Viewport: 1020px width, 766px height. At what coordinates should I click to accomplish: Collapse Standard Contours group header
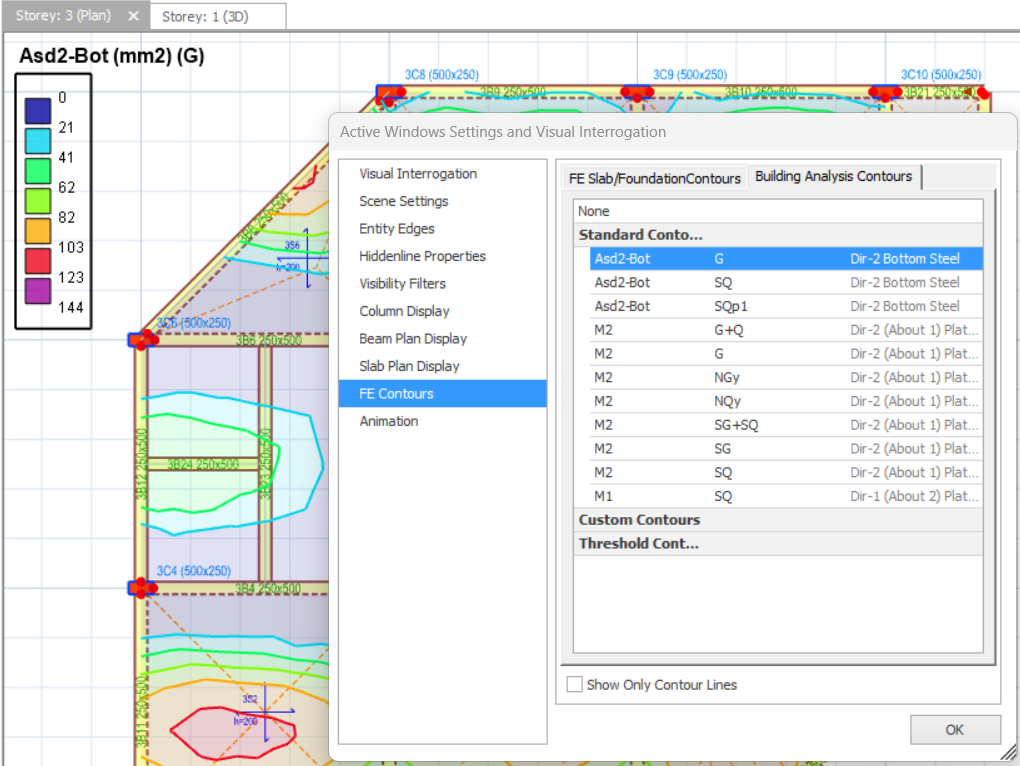[x=640, y=235]
